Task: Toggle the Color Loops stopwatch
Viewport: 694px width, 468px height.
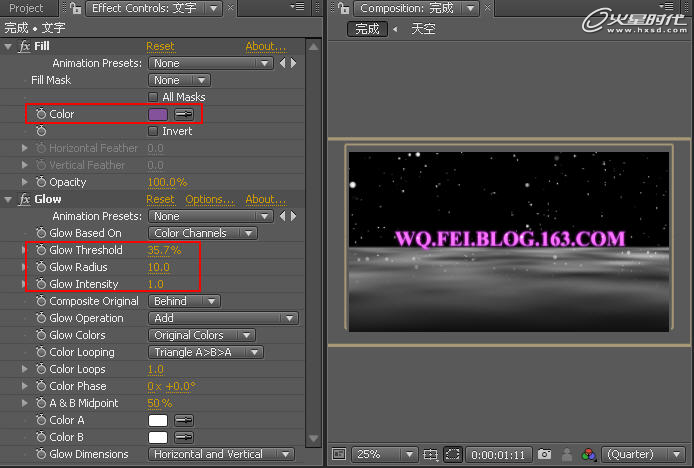Action: (x=41, y=368)
